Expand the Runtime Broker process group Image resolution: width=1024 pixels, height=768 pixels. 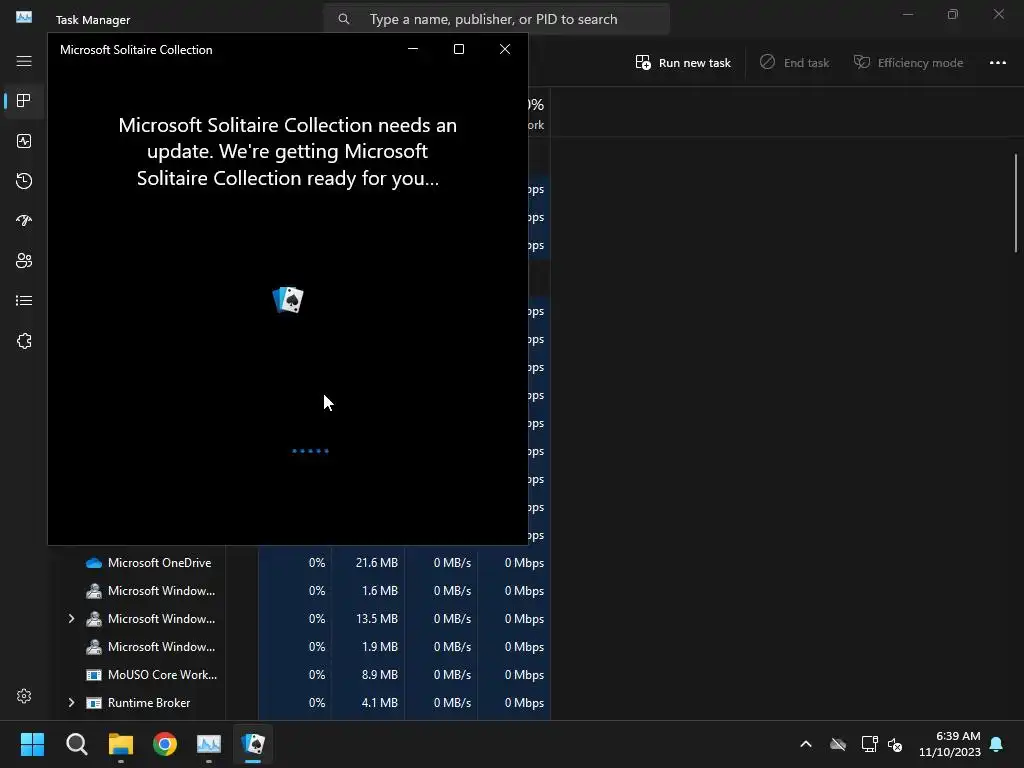71,703
